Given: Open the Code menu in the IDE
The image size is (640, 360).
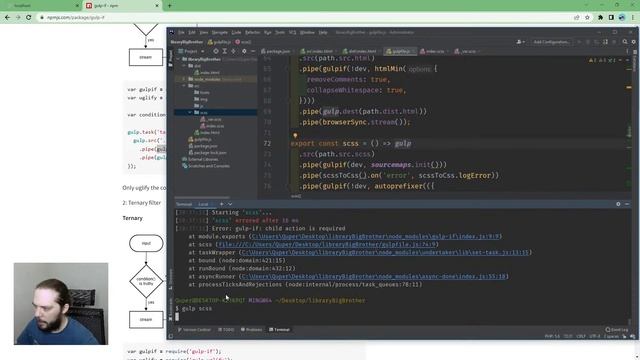Looking at the screenshot, I should coord(237,32).
